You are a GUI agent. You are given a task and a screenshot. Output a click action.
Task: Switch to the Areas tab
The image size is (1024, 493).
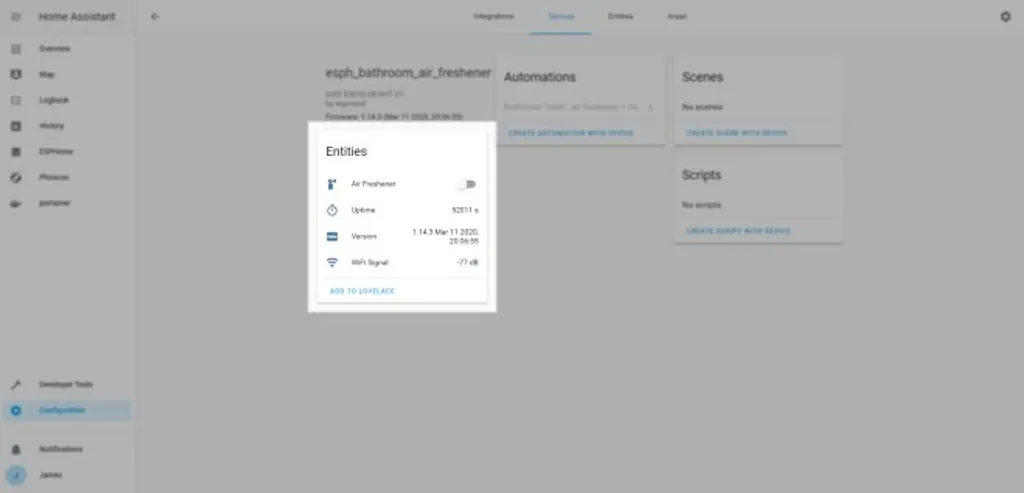click(677, 17)
